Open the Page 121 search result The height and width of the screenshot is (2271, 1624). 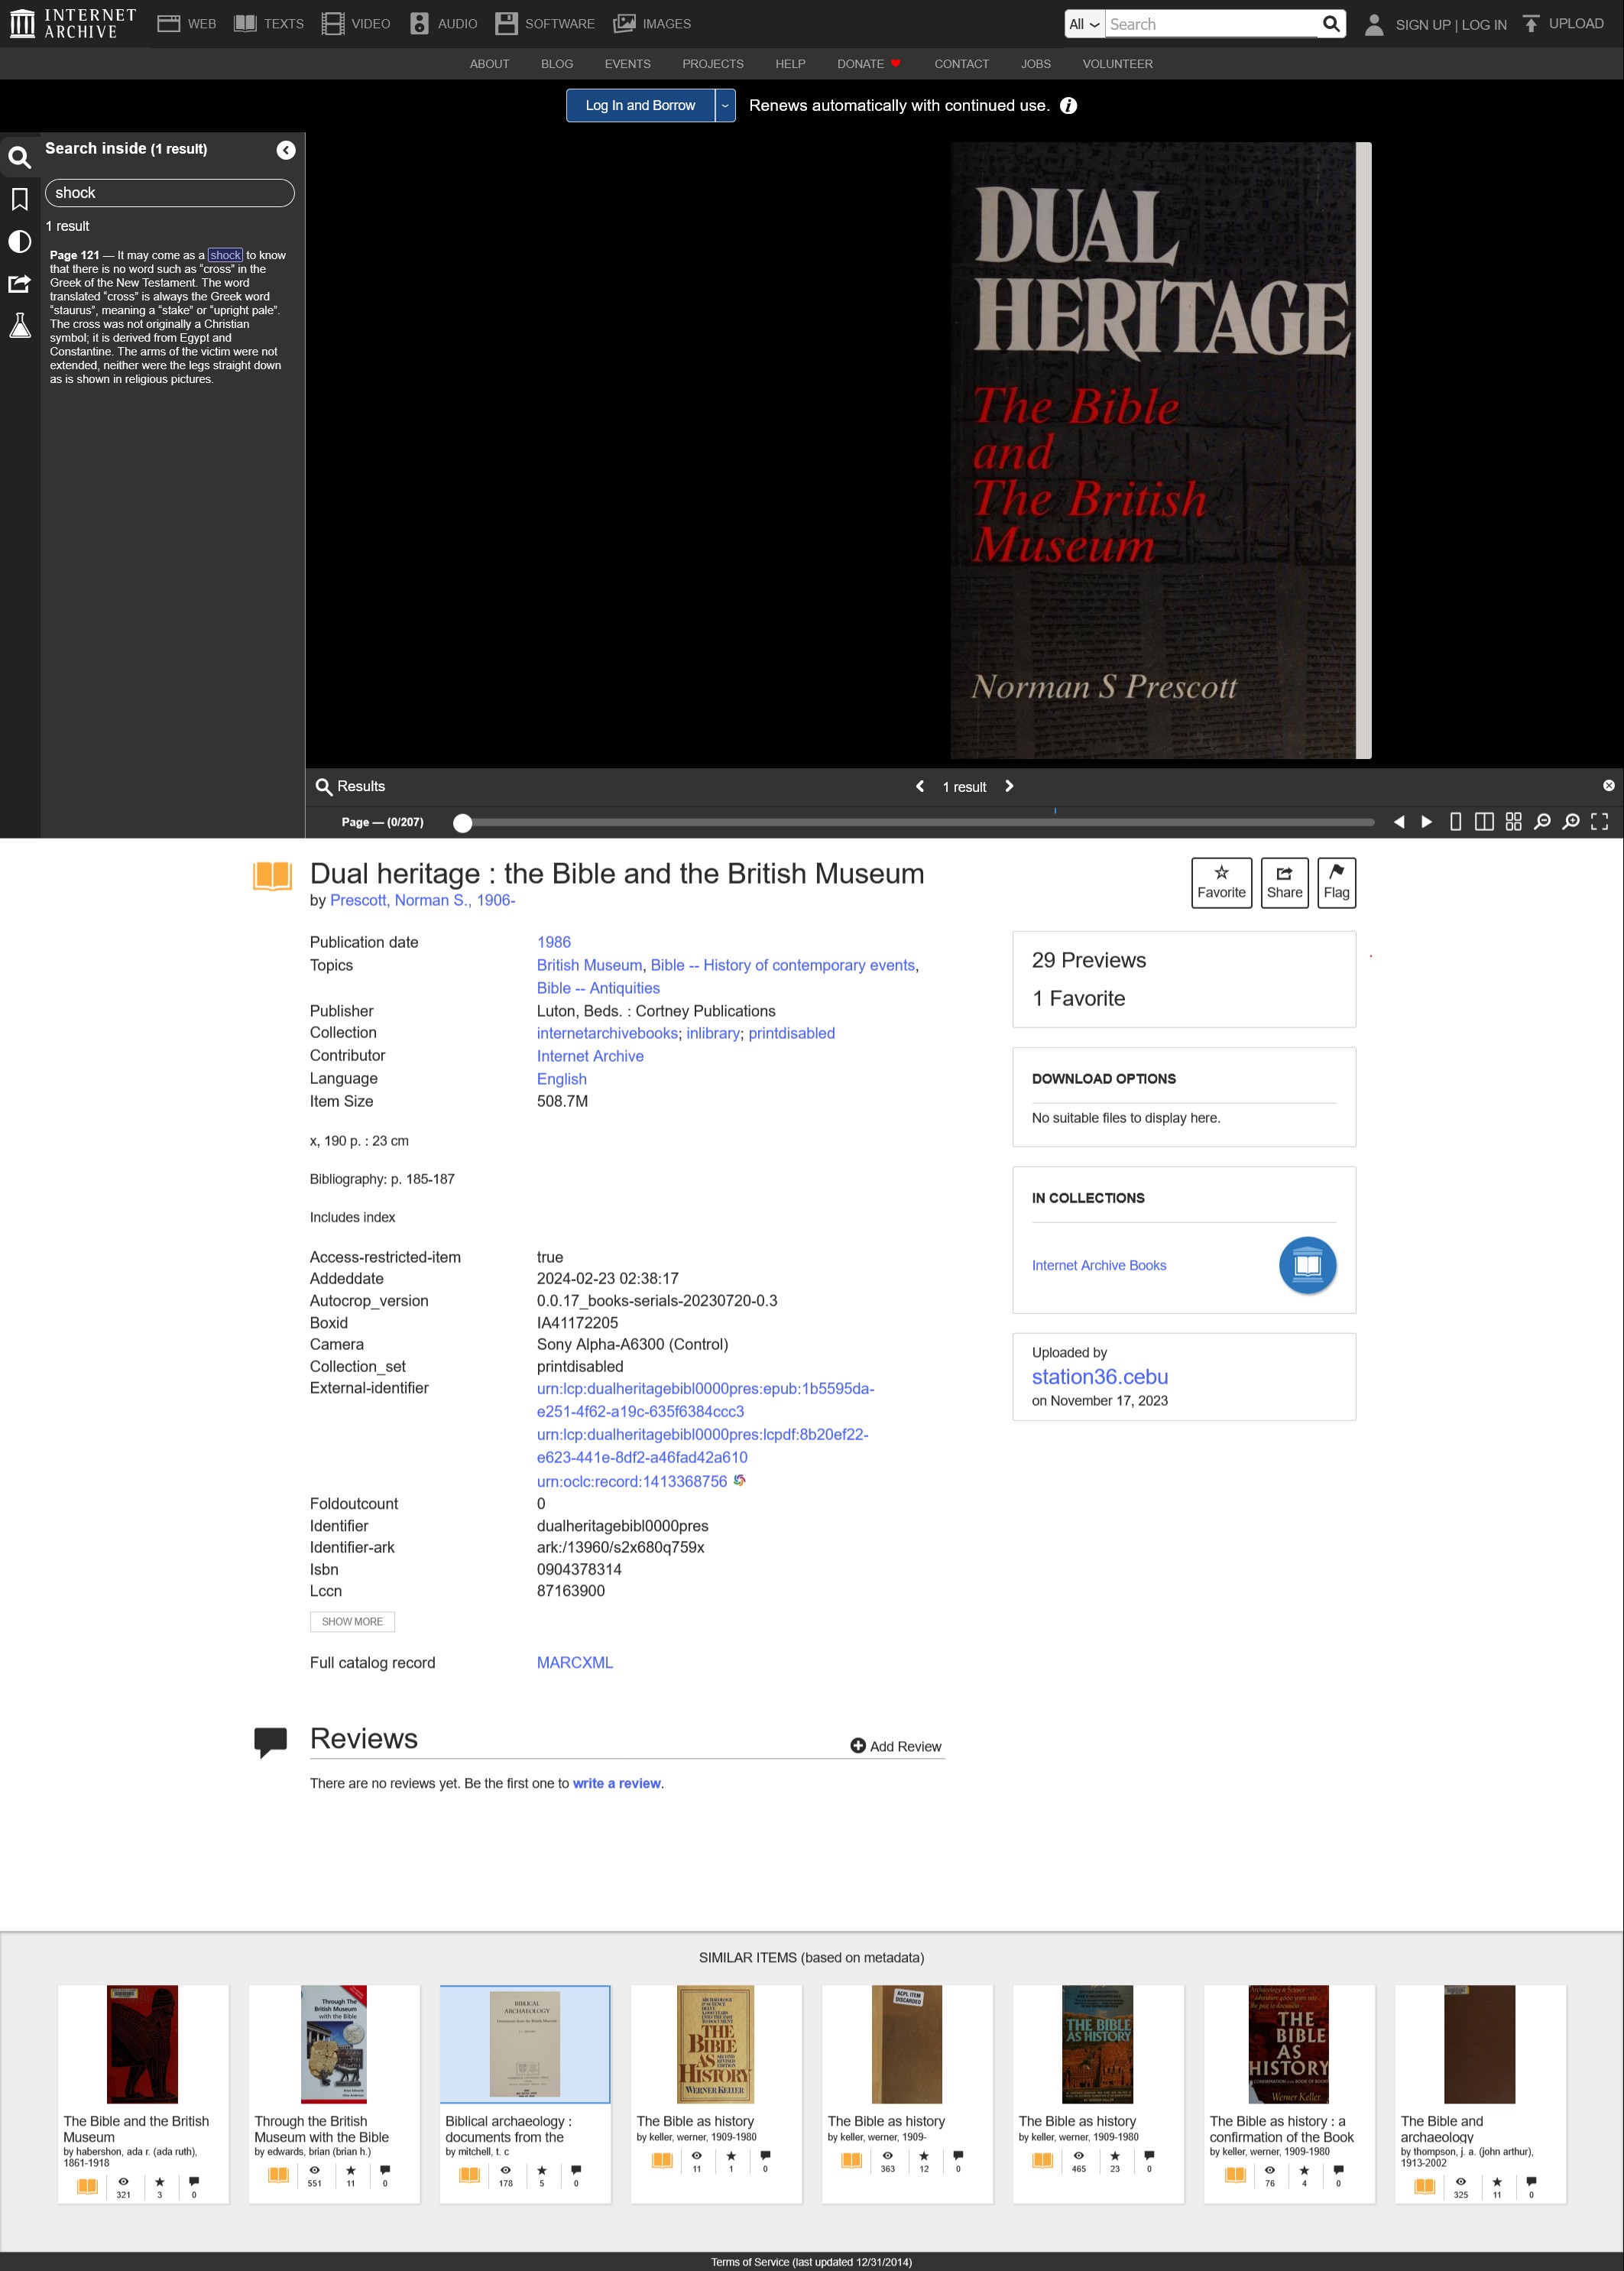click(168, 317)
